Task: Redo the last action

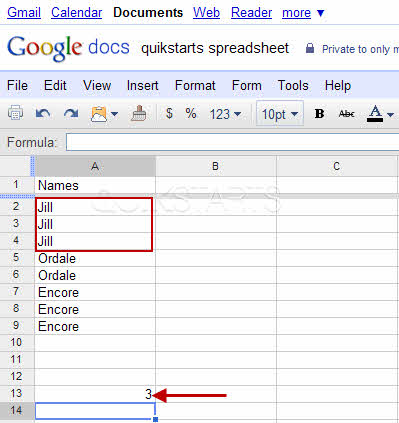Action: (71, 114)
